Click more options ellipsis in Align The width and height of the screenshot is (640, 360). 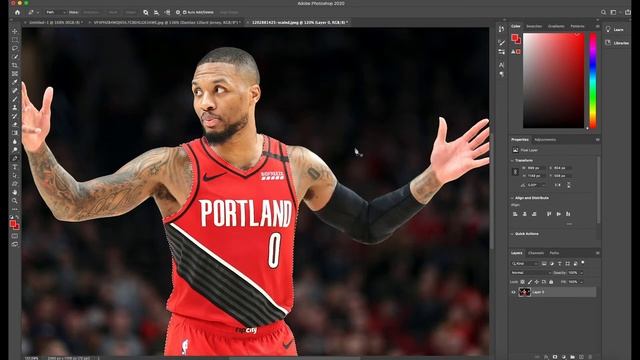pyautogui.click(x=569, y=224)
